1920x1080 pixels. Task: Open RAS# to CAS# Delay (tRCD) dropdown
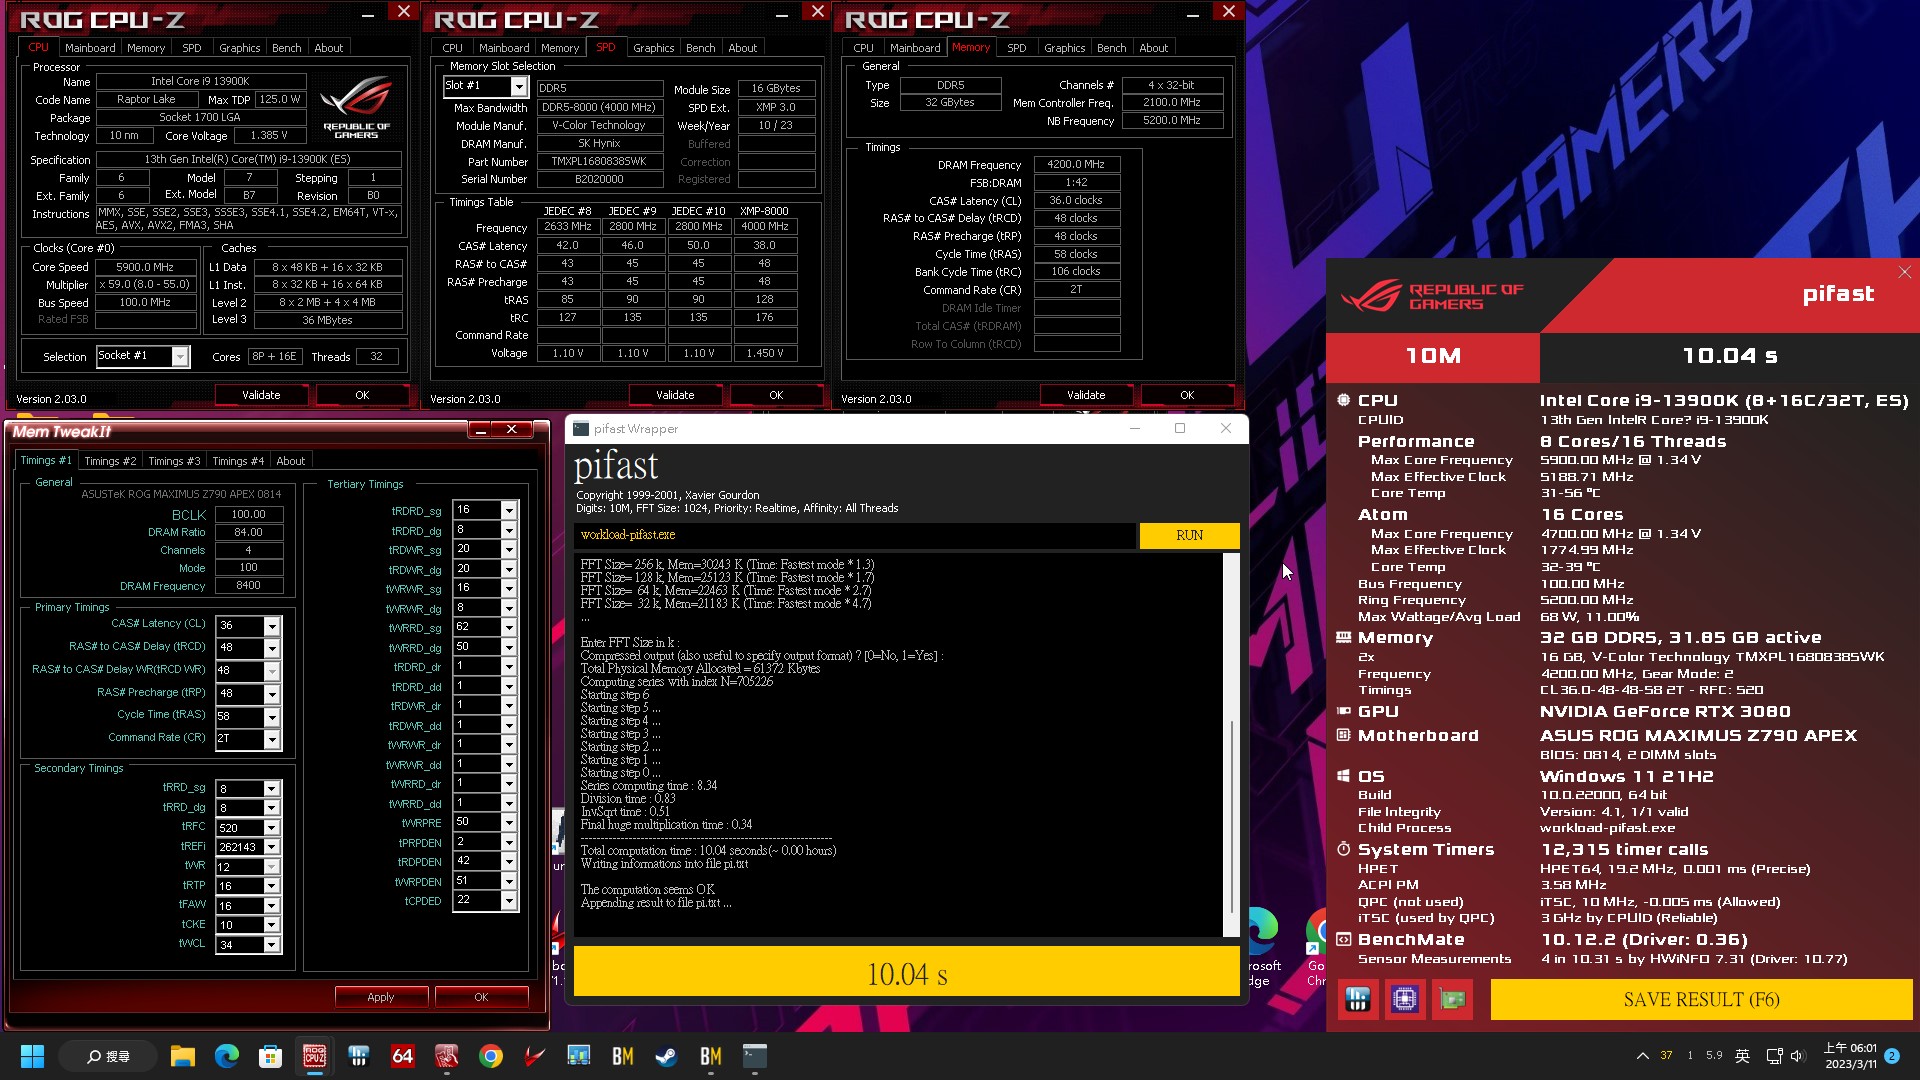[271, 648]
